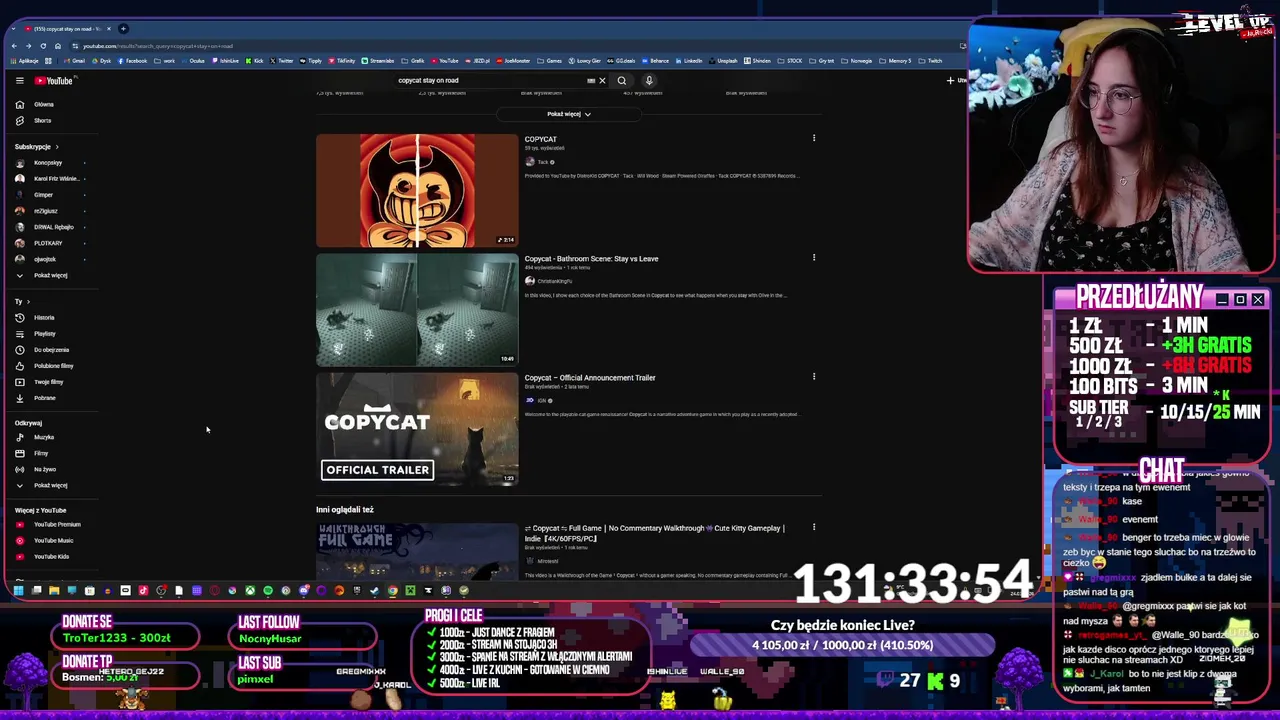Open the Windows Start button
This screenshot has width=1280, height=720.
[18, 591]
